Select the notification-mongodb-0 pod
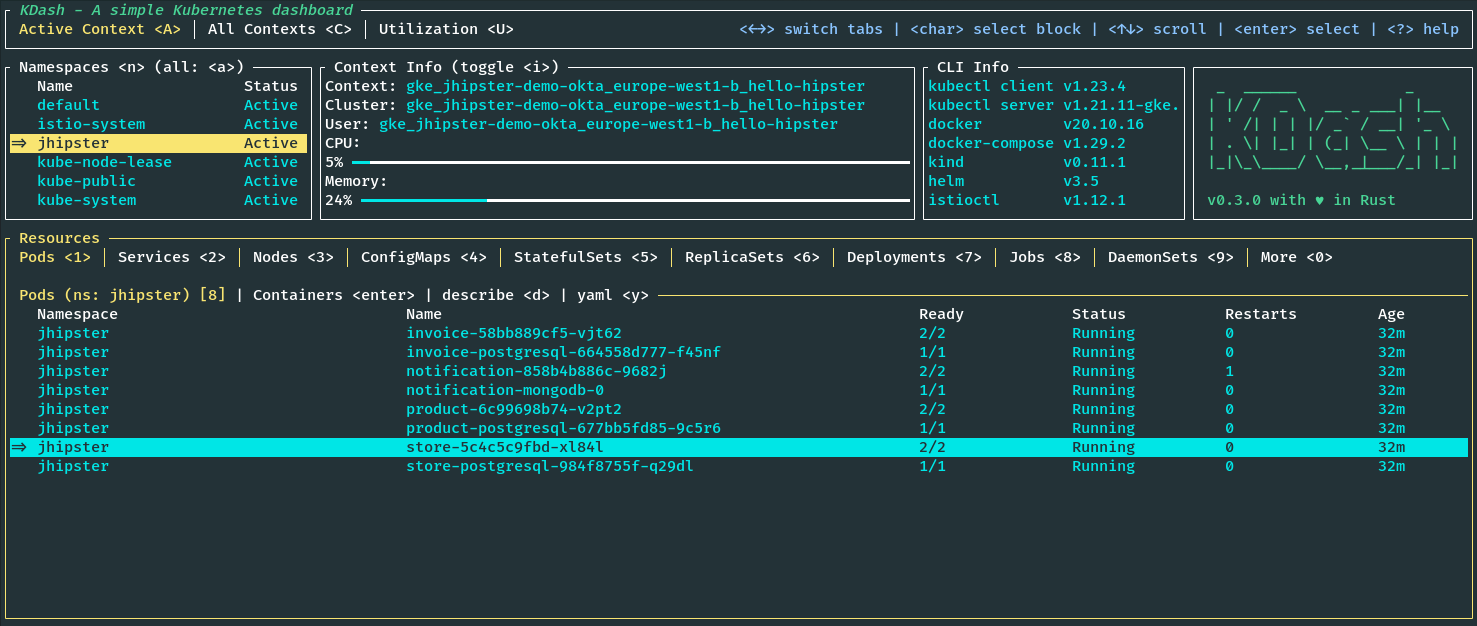Viewport: 1477px width, 626px height. point(504,390)
